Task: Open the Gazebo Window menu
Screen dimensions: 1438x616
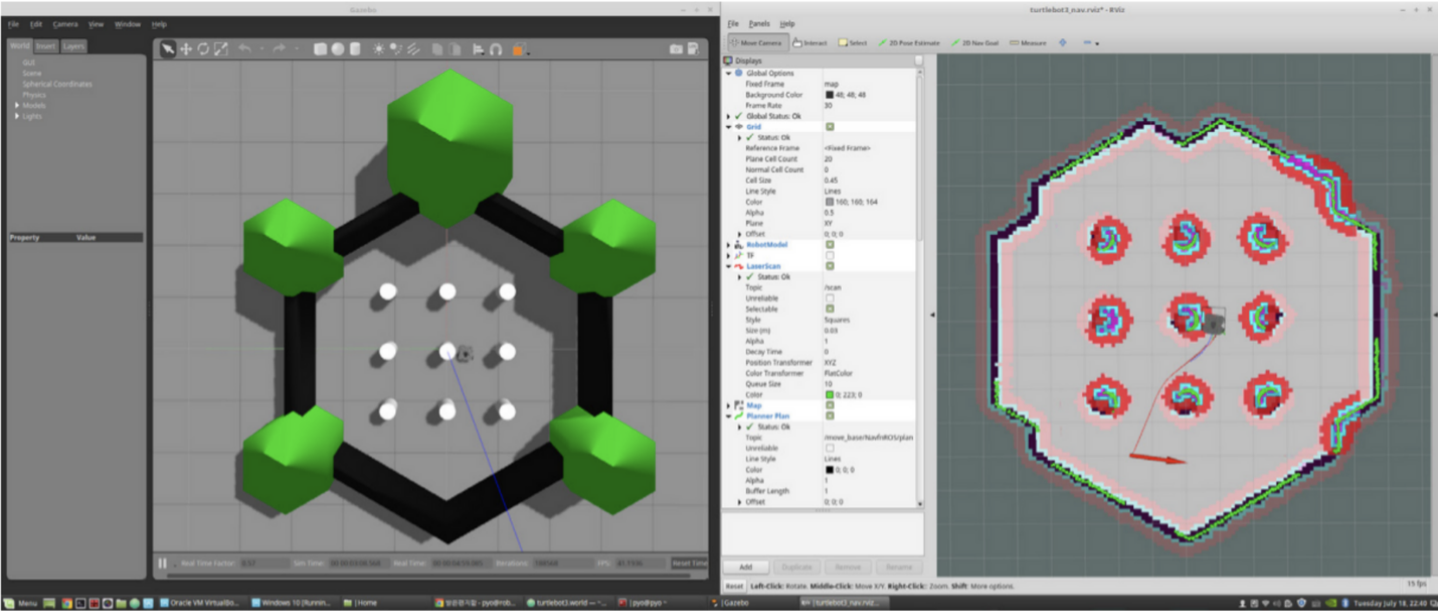Action: click(x=128, y=24)
